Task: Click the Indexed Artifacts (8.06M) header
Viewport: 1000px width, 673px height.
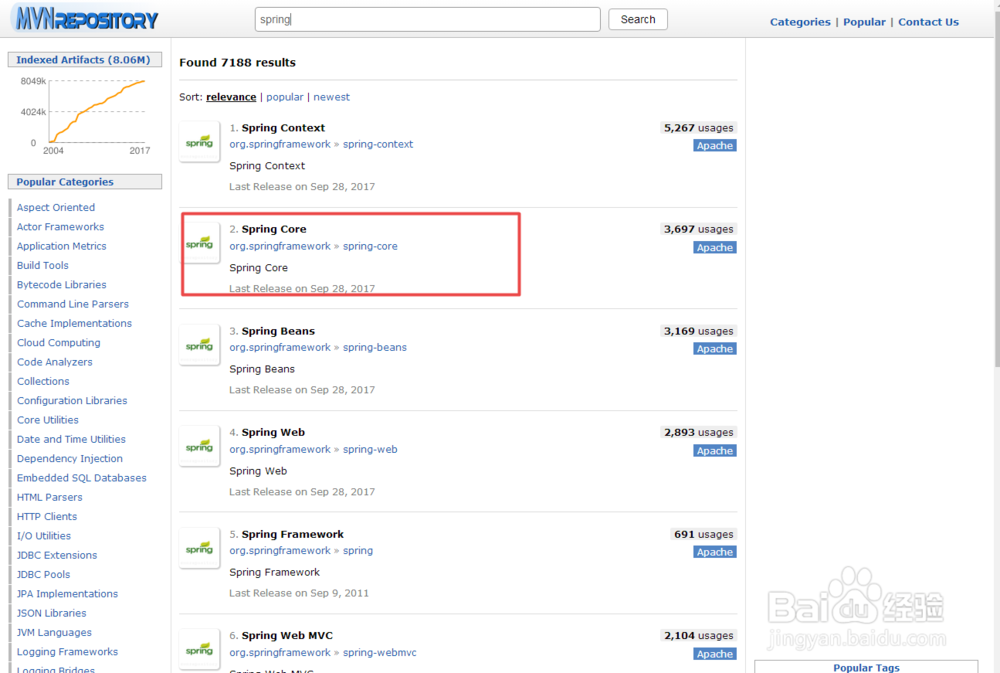Action: [x=84, y=59]
